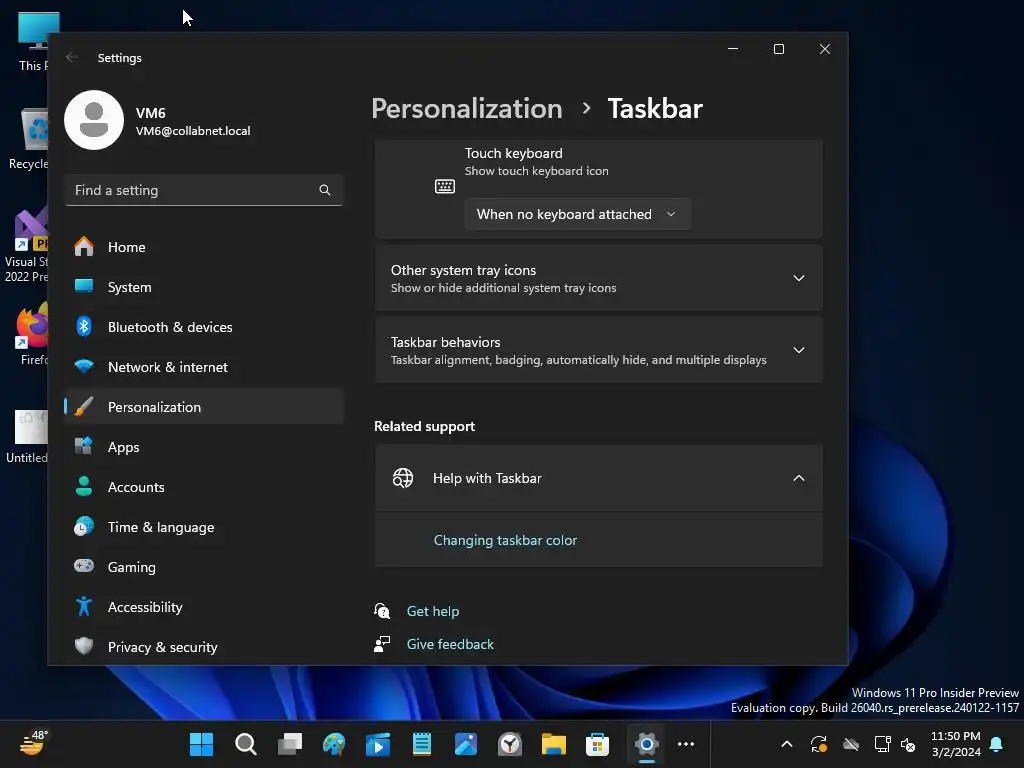Expand Taskbar behaviors section
Screen dimensions: 1024x768
(x=598, y=350)
